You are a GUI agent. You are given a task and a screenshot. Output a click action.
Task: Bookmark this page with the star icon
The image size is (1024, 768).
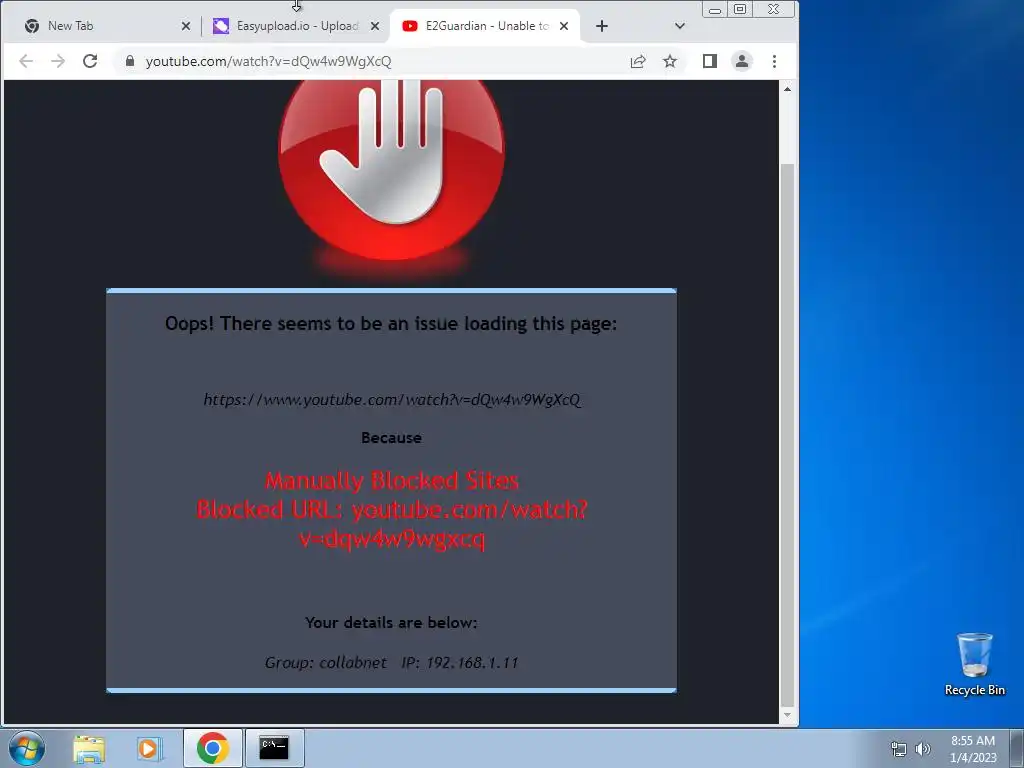[670, 61]
